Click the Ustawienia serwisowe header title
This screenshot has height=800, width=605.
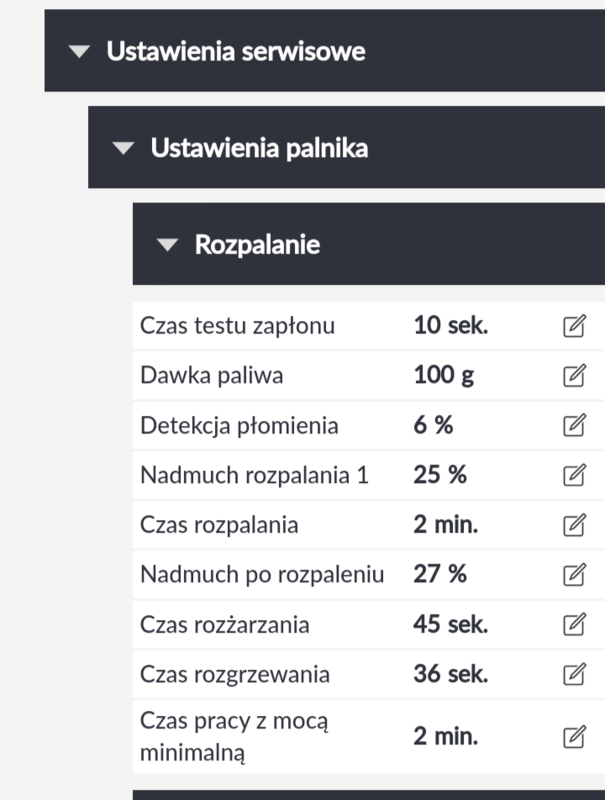(x=236, y=51)
